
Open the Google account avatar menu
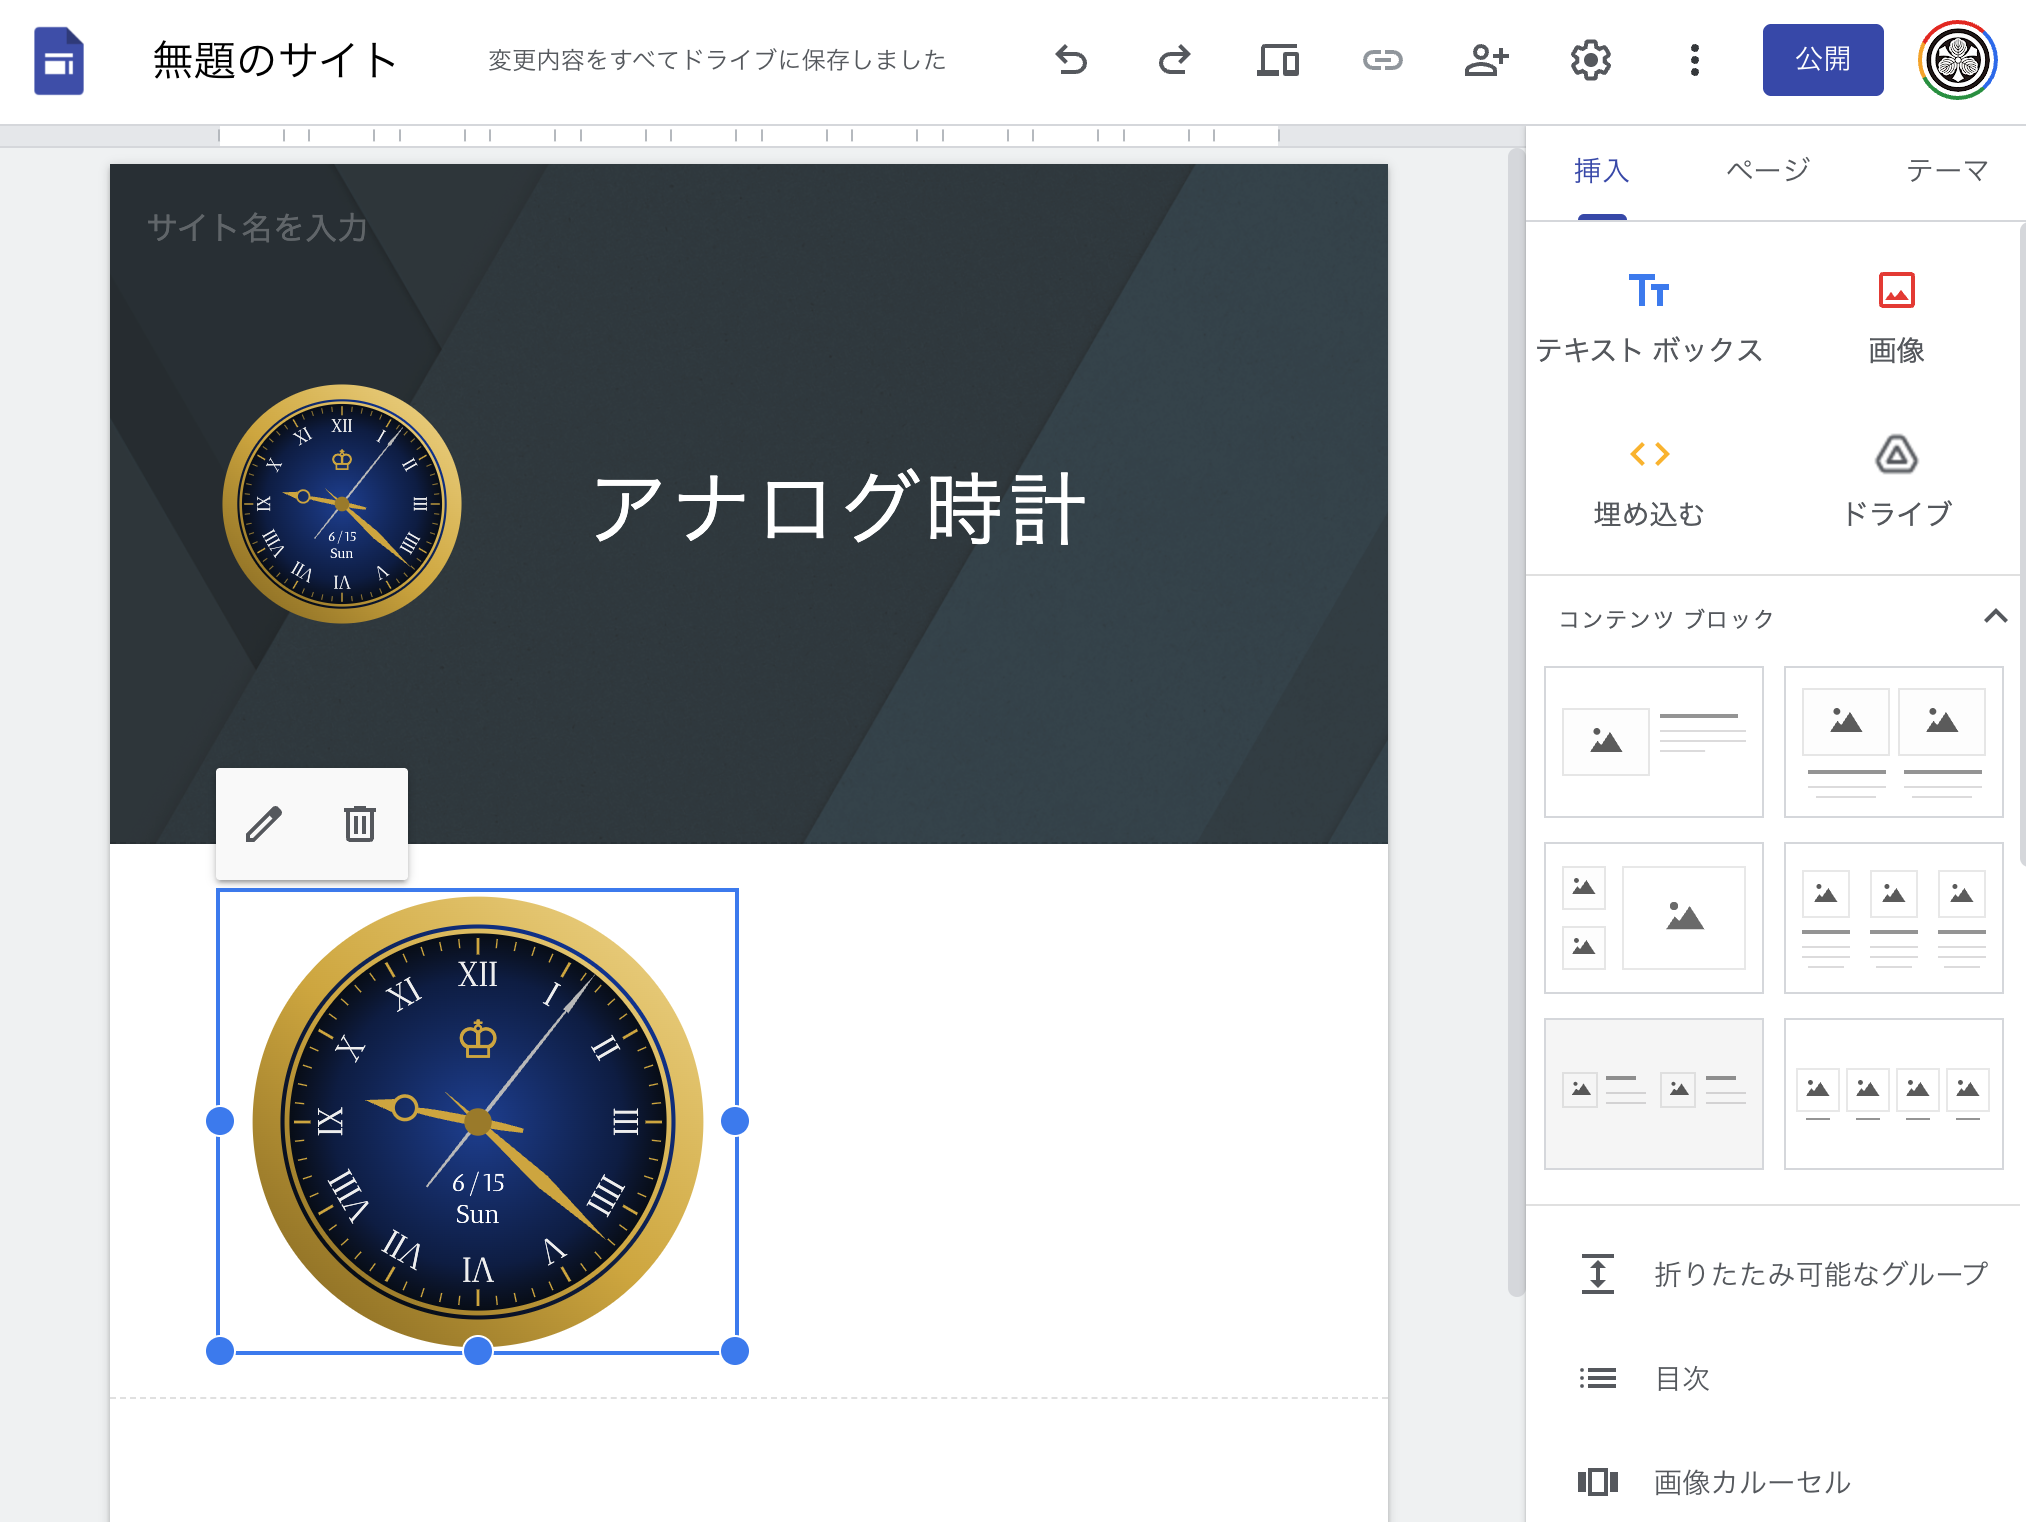pyautogui.click(x=1957, y=60)
